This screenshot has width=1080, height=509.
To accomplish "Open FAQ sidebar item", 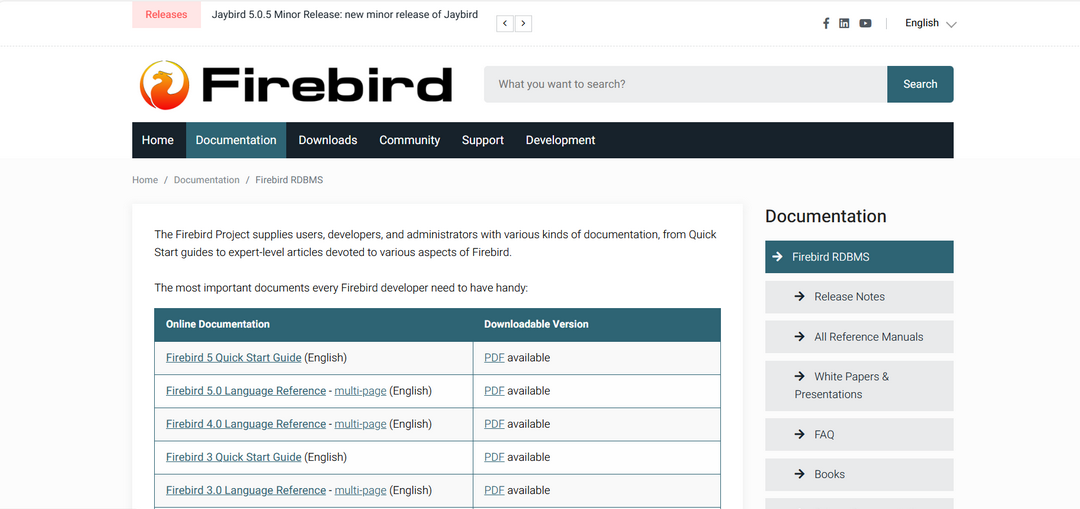I will 859,435.
